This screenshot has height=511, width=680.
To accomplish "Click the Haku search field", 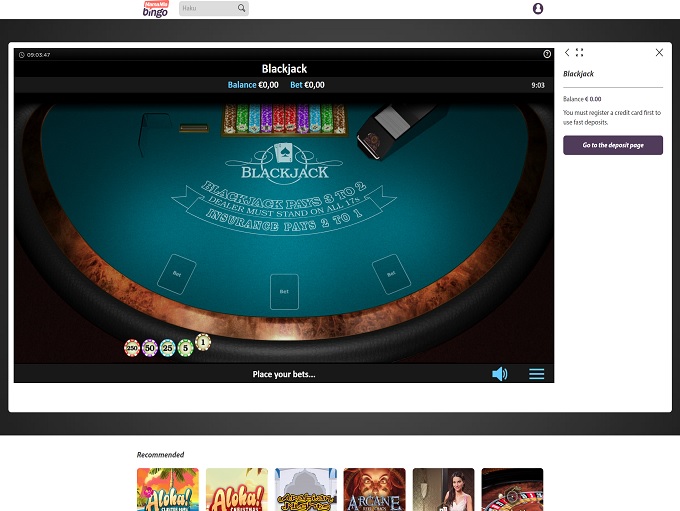I will pos(207,9).
